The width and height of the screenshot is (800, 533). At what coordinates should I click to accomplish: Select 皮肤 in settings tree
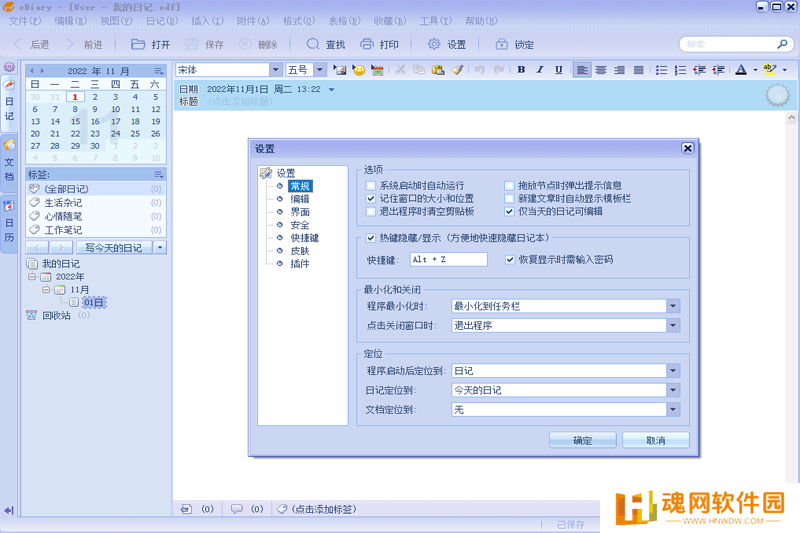point(300,251)
